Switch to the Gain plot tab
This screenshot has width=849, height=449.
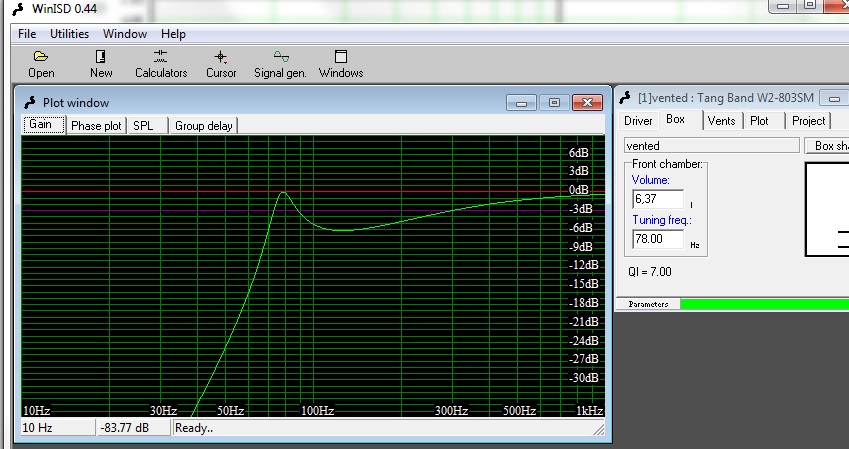44,125
